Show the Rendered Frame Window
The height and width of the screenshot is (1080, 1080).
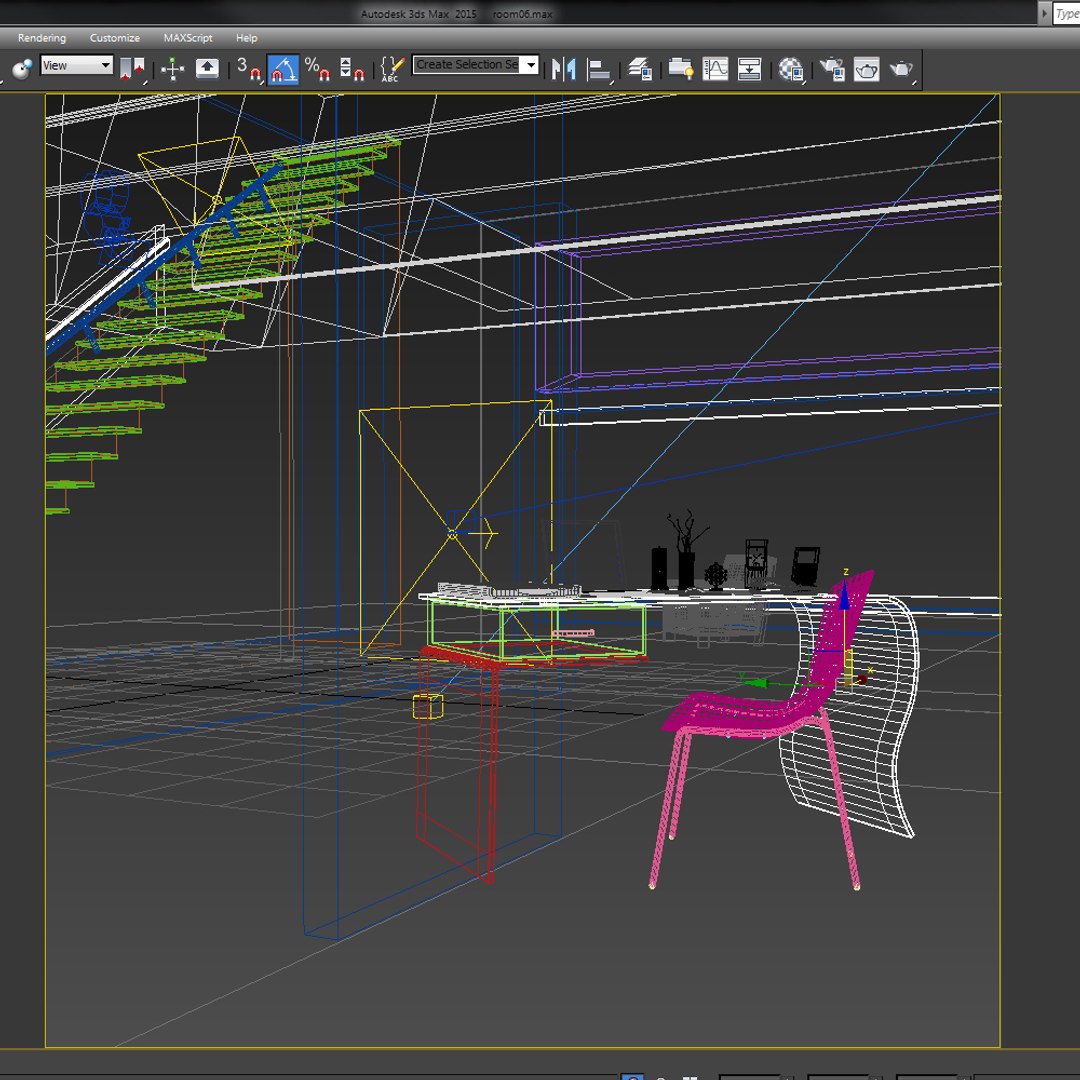[866, 69]
